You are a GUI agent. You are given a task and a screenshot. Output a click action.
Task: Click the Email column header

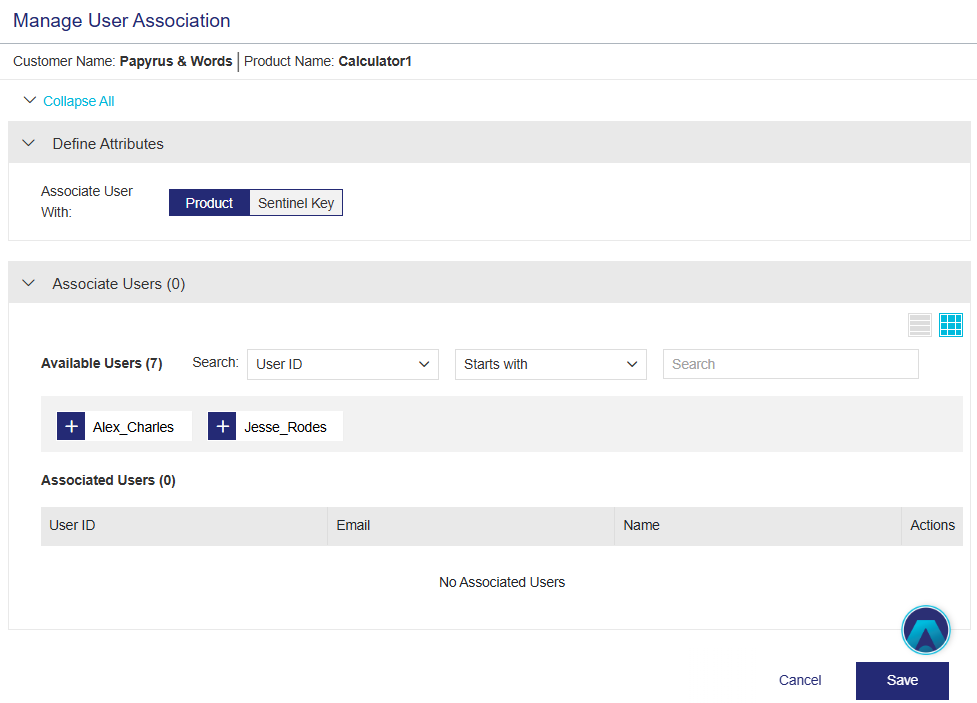click(353, 525)
